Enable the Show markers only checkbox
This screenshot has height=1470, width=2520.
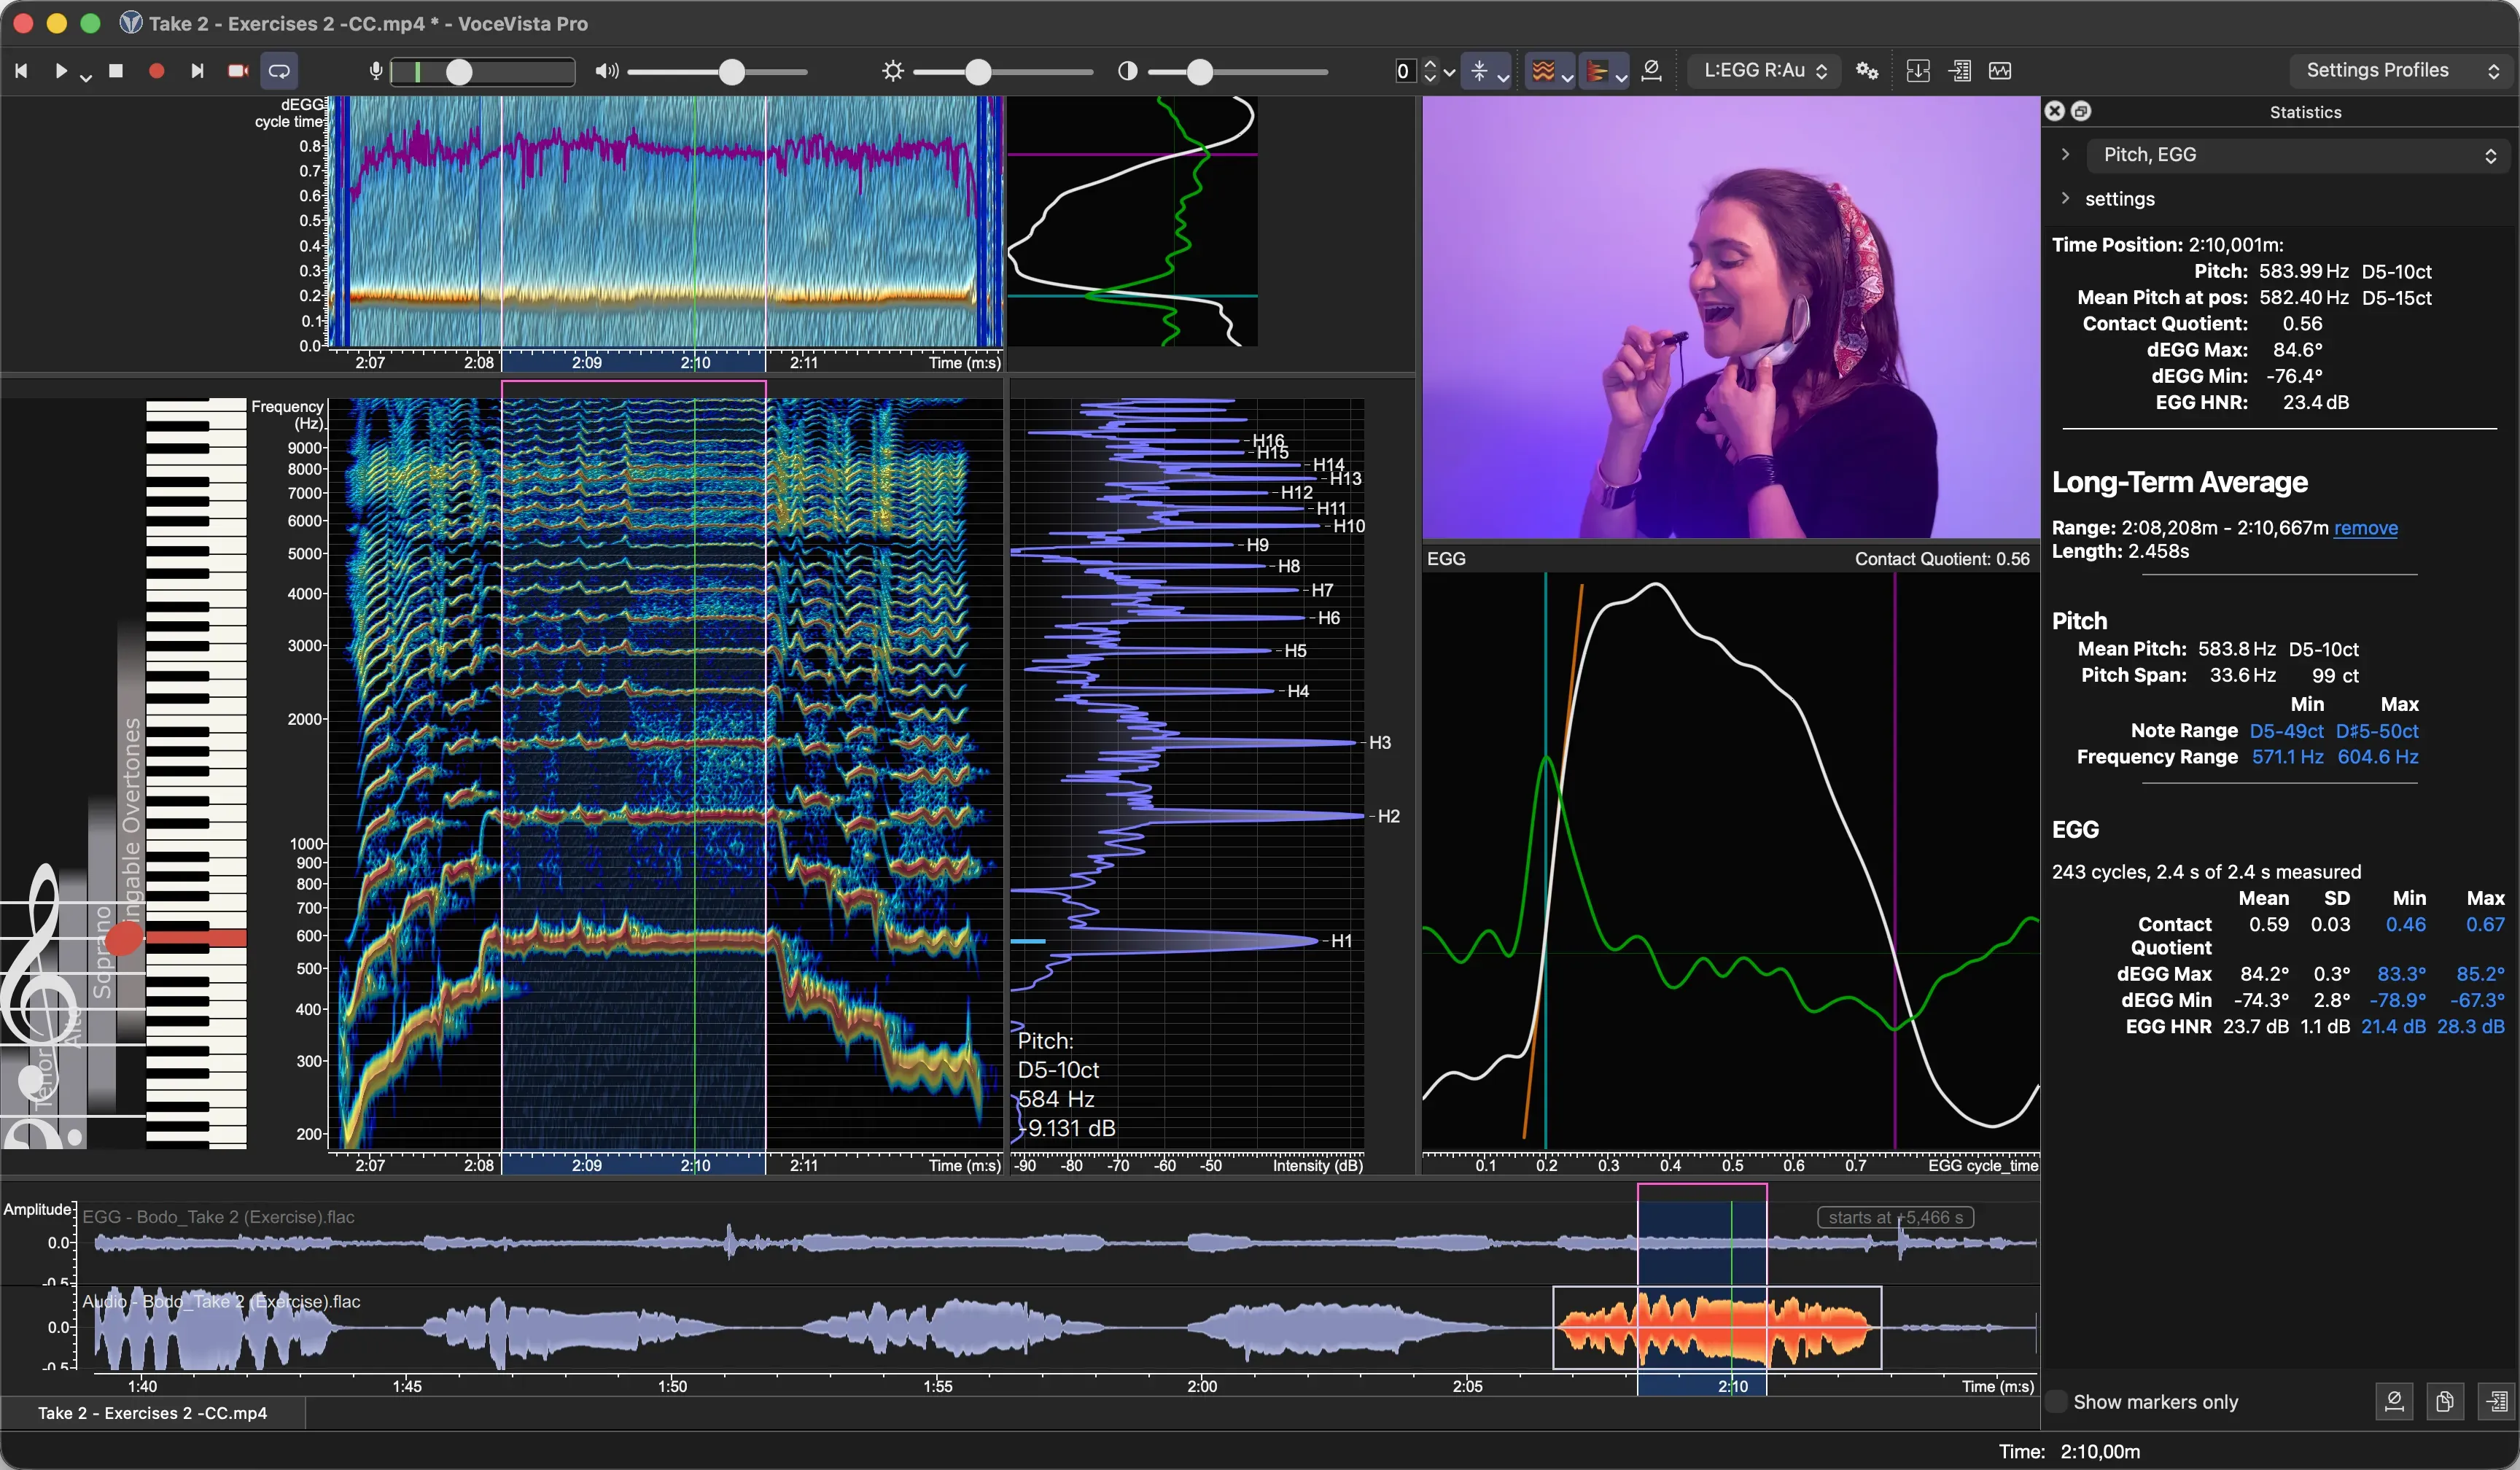click(x=2056, y=1402)
